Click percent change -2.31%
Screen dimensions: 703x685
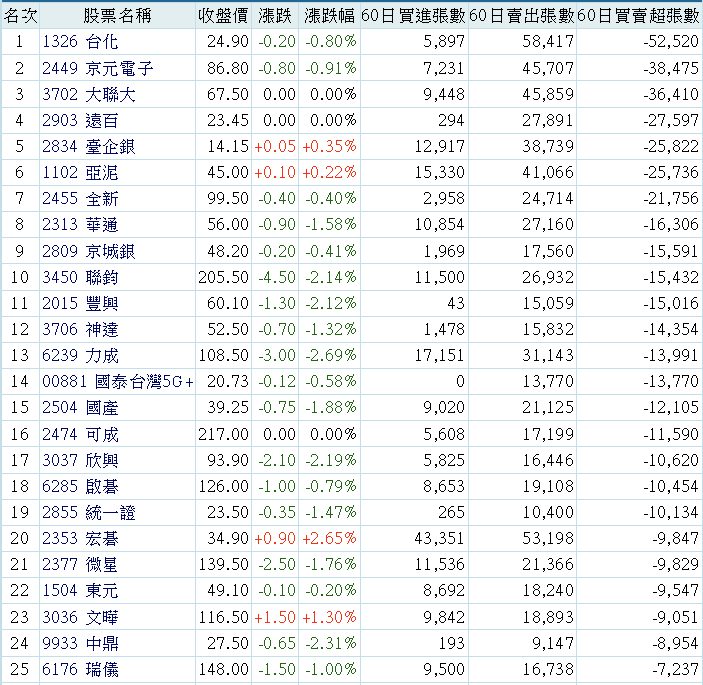(331, 643)
